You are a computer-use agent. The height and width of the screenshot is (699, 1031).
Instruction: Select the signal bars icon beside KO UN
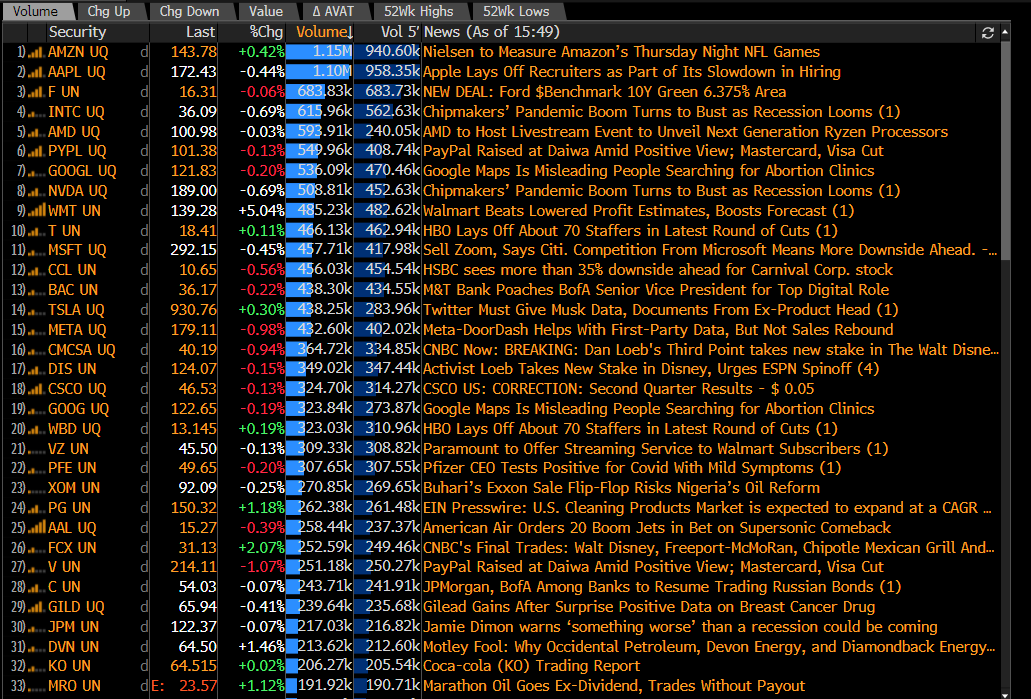pos(36,667)
